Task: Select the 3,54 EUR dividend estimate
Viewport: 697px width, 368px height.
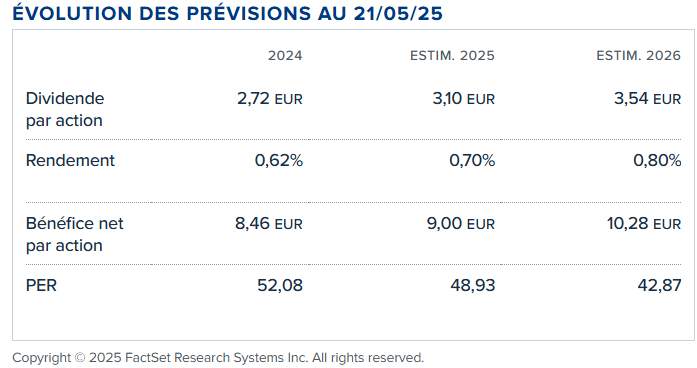Action: coord(647,99)
